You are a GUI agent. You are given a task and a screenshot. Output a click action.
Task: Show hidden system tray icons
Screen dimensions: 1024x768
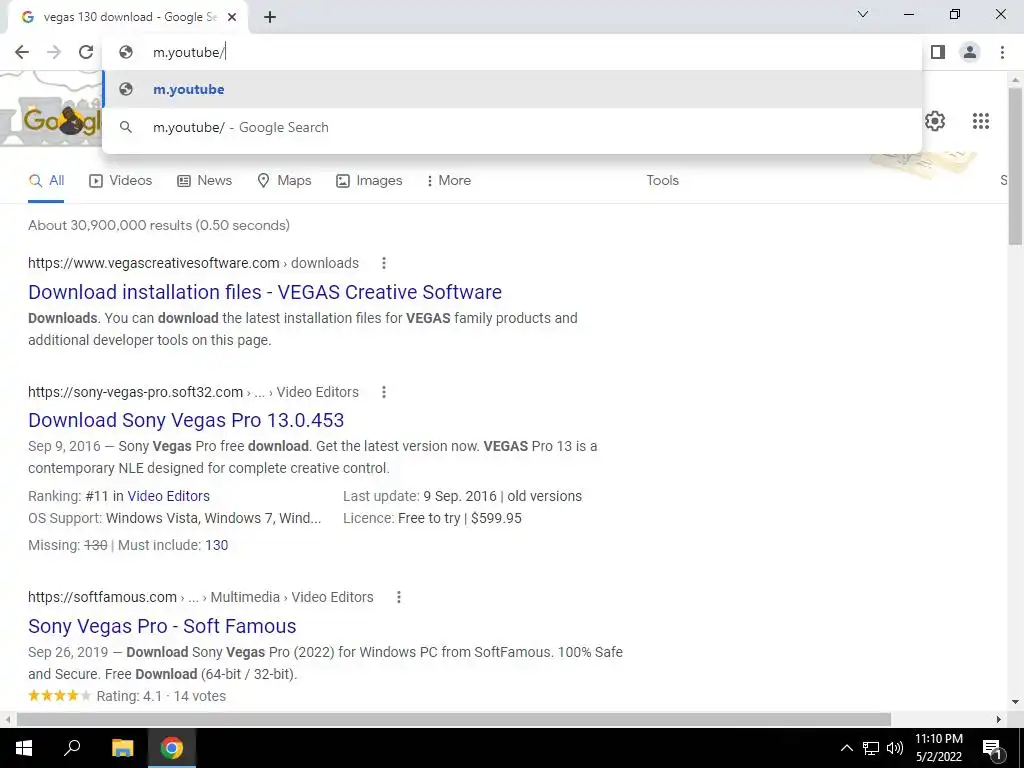[846, 748]
